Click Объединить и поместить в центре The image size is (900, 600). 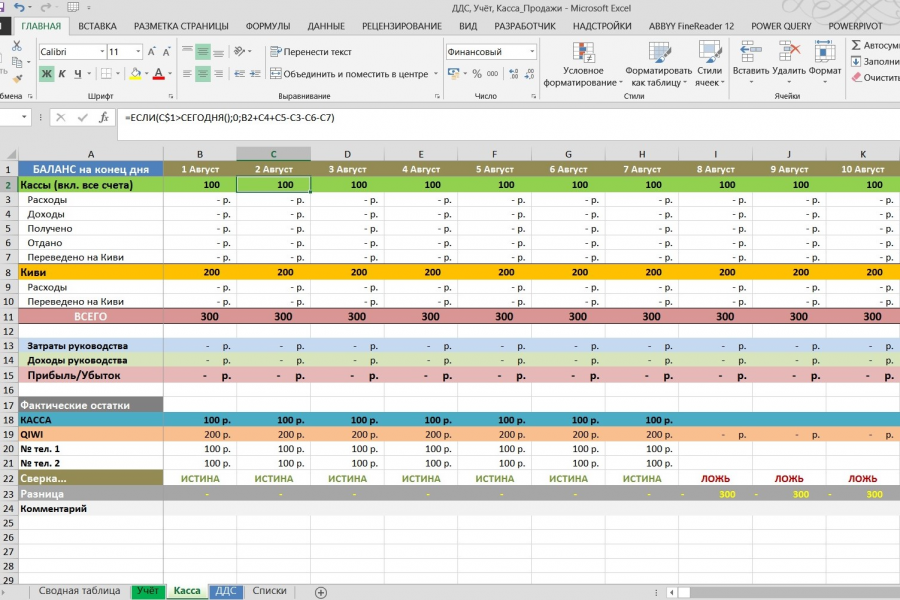click(349, 73)
